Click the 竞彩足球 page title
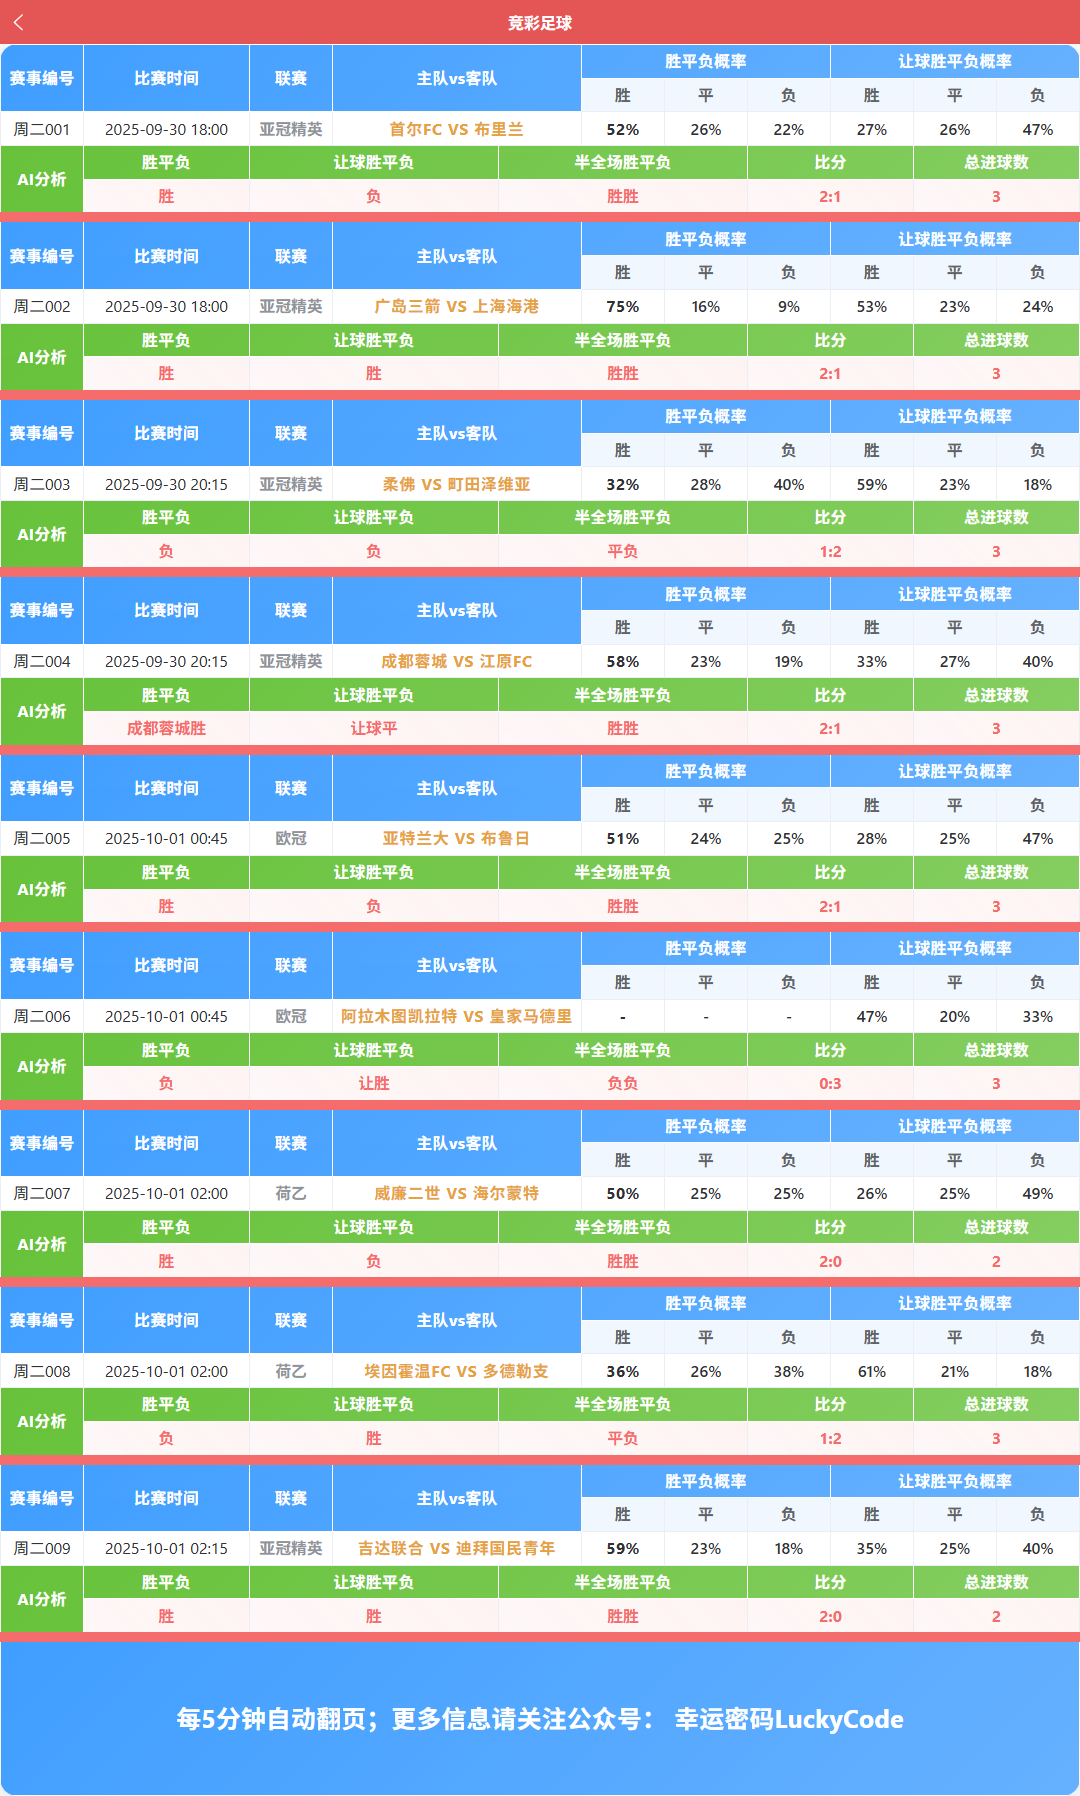Screen dimensions: 1080x1796 click(x=539, y=23)
